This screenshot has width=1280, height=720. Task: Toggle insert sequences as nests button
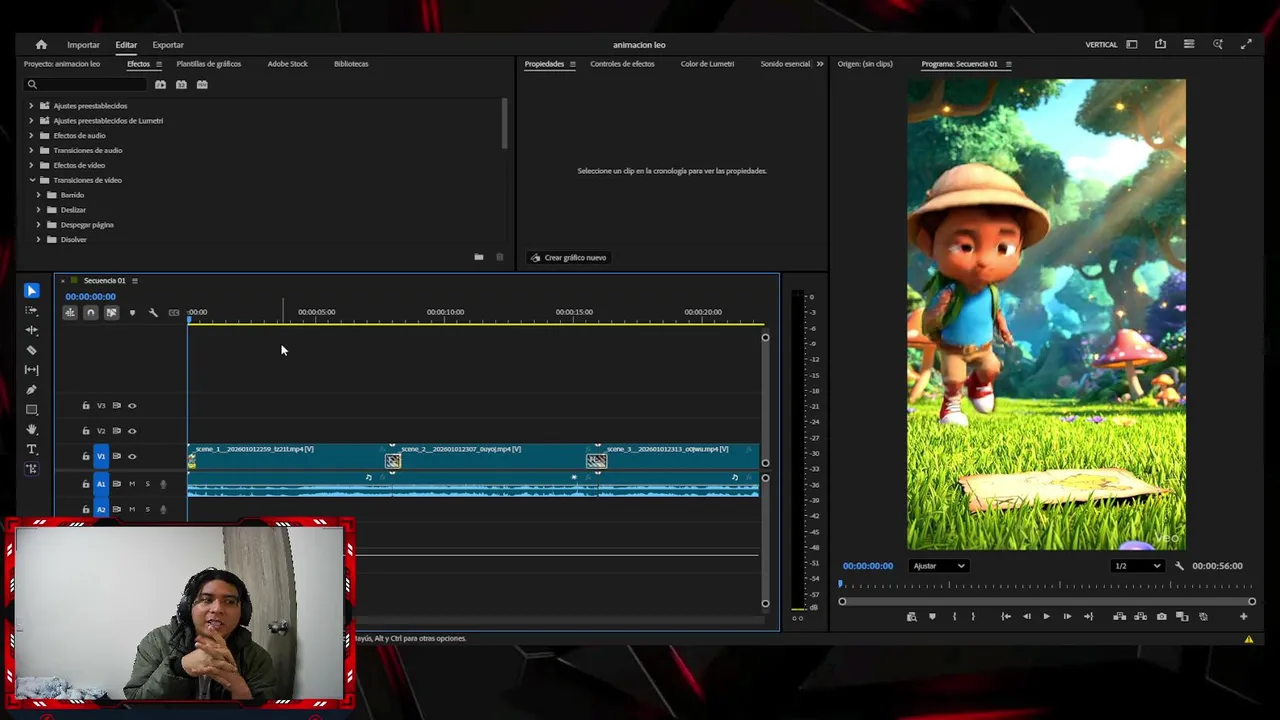point(70,313)
